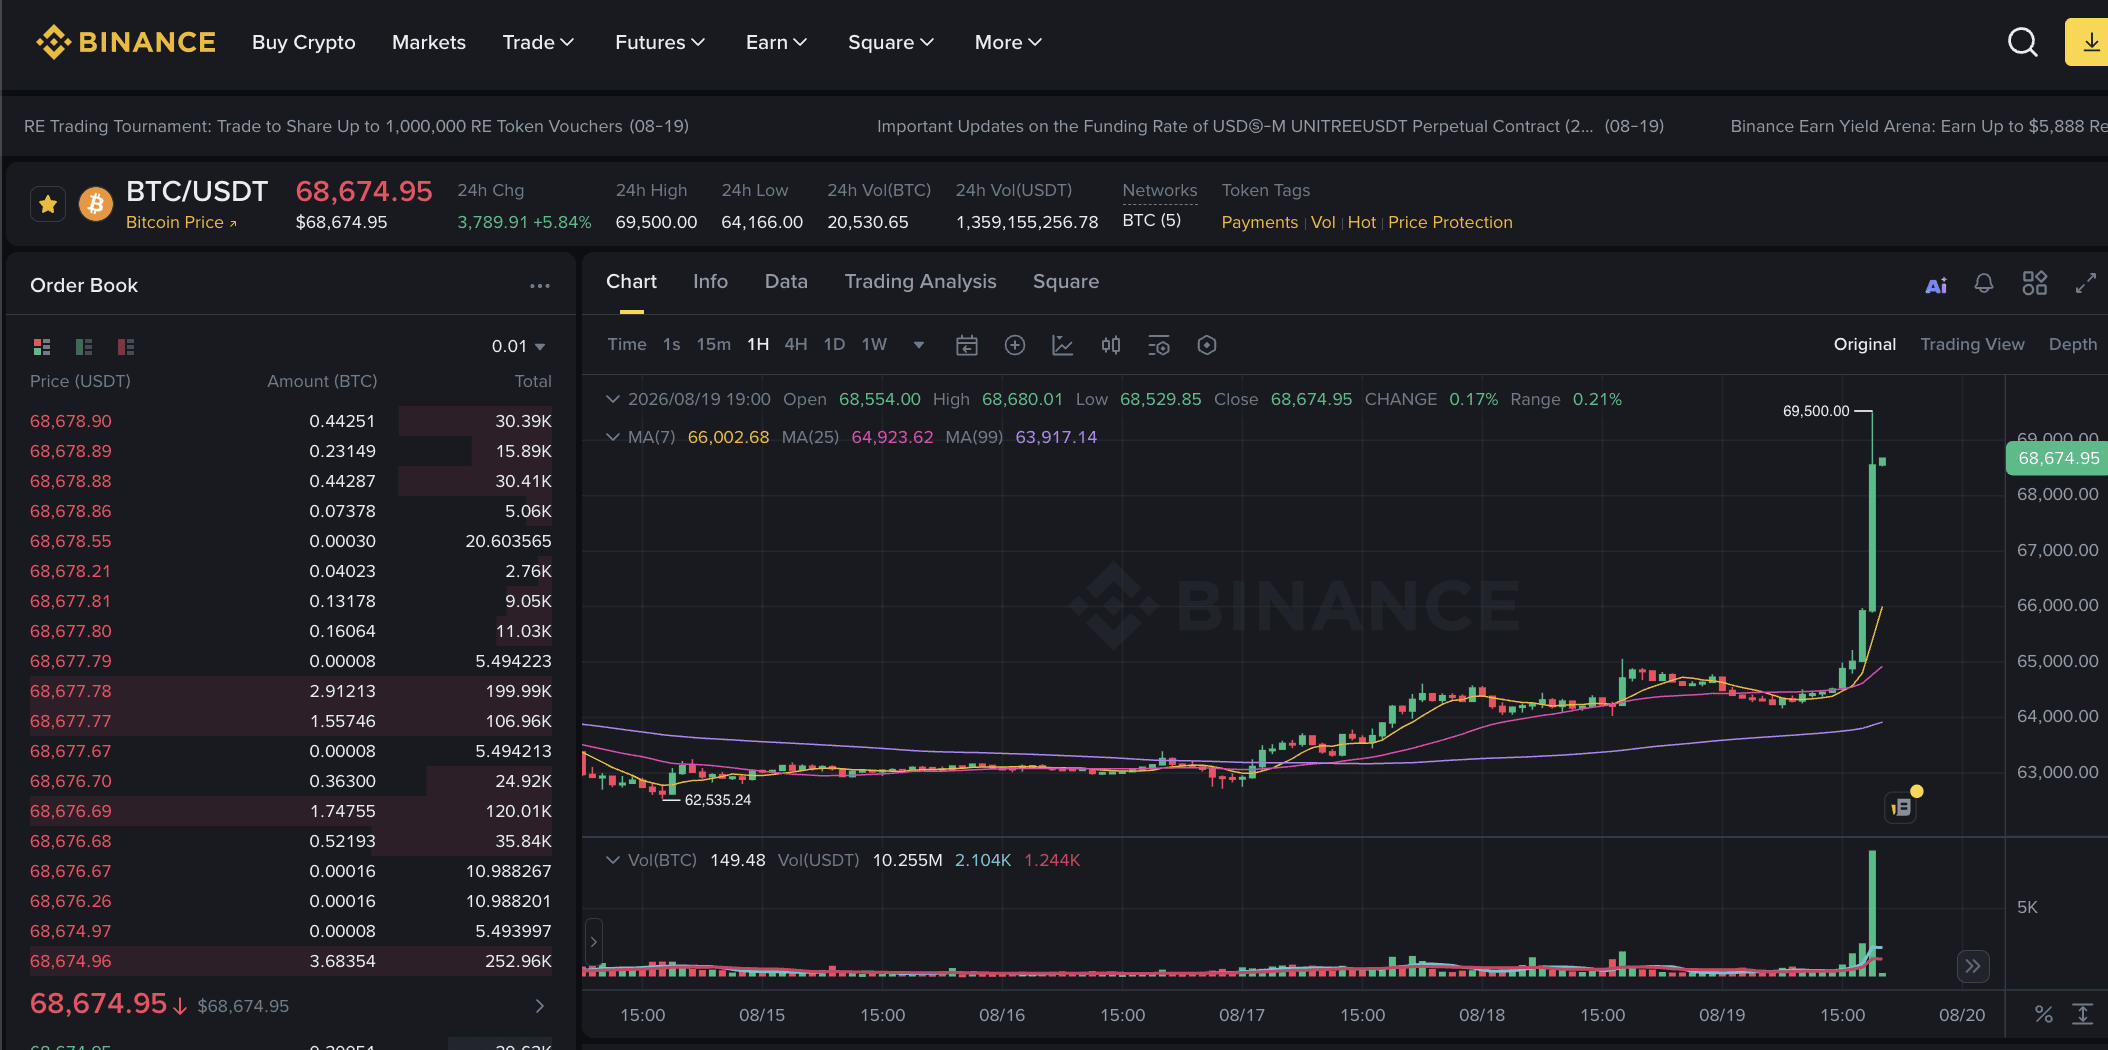2108x1050 pixels.
Task: Open the RE Trading Tournament announcement
Action: 356,126
